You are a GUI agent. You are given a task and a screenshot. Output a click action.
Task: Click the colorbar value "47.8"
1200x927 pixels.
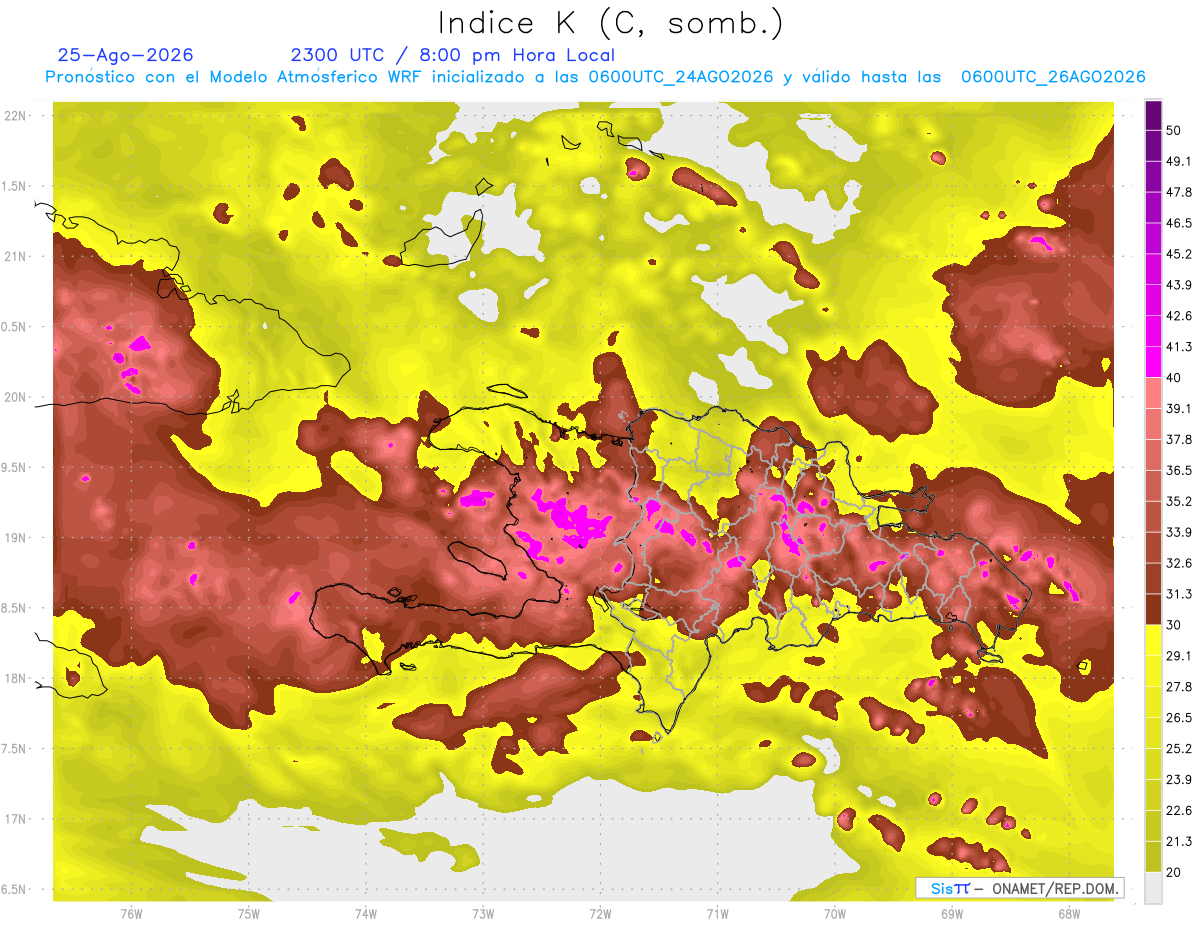[1179, 193]
